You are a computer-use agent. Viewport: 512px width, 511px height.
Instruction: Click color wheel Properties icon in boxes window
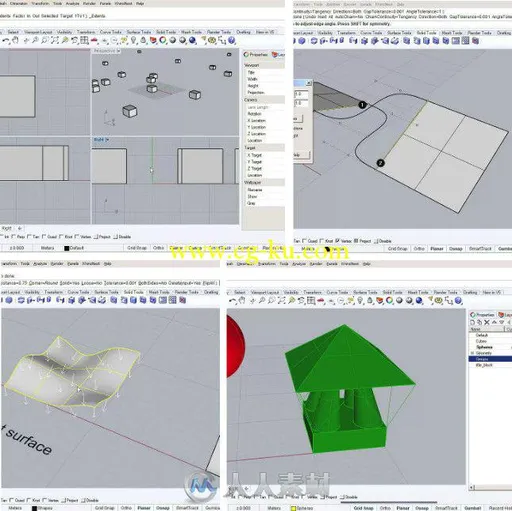(163, 41)
